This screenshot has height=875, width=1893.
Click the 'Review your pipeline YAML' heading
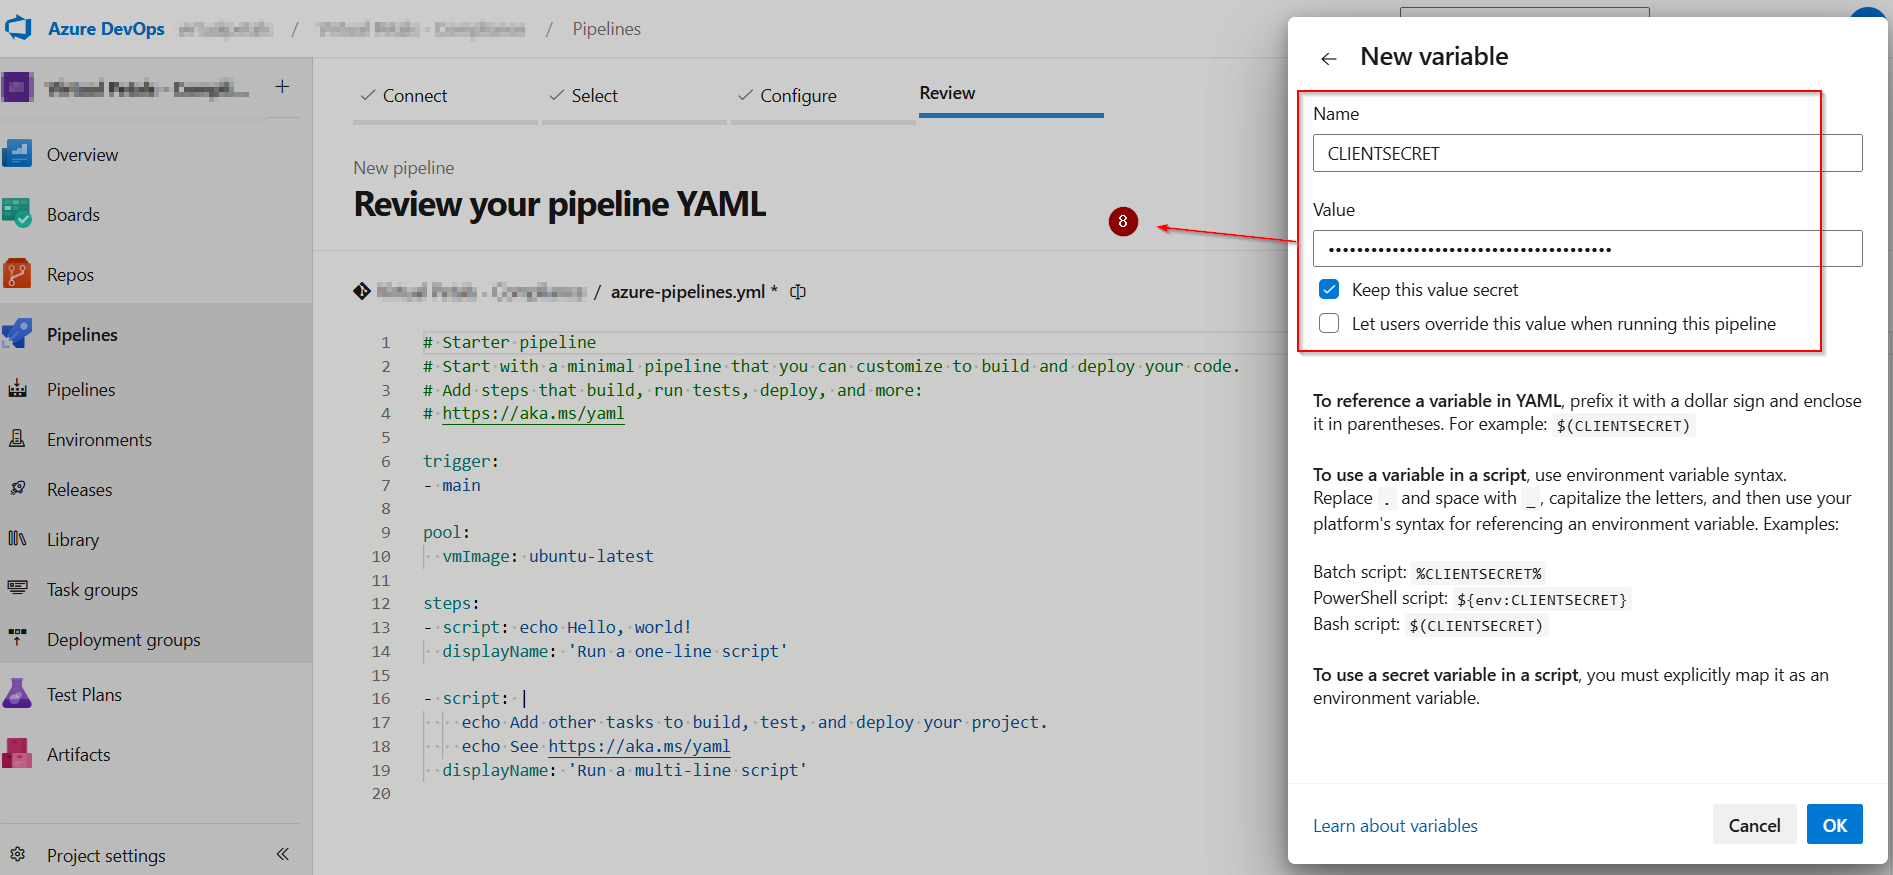coord(560,204)
